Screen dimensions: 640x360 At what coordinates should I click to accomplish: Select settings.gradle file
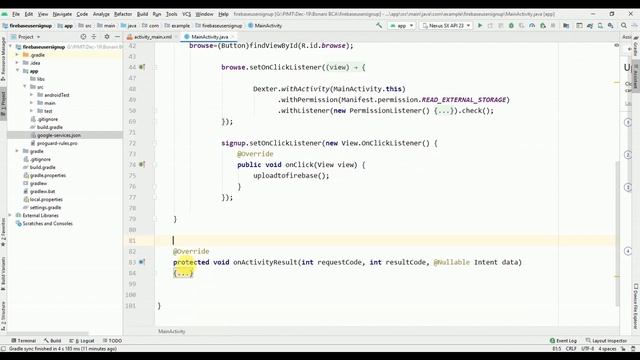(45, 207)
